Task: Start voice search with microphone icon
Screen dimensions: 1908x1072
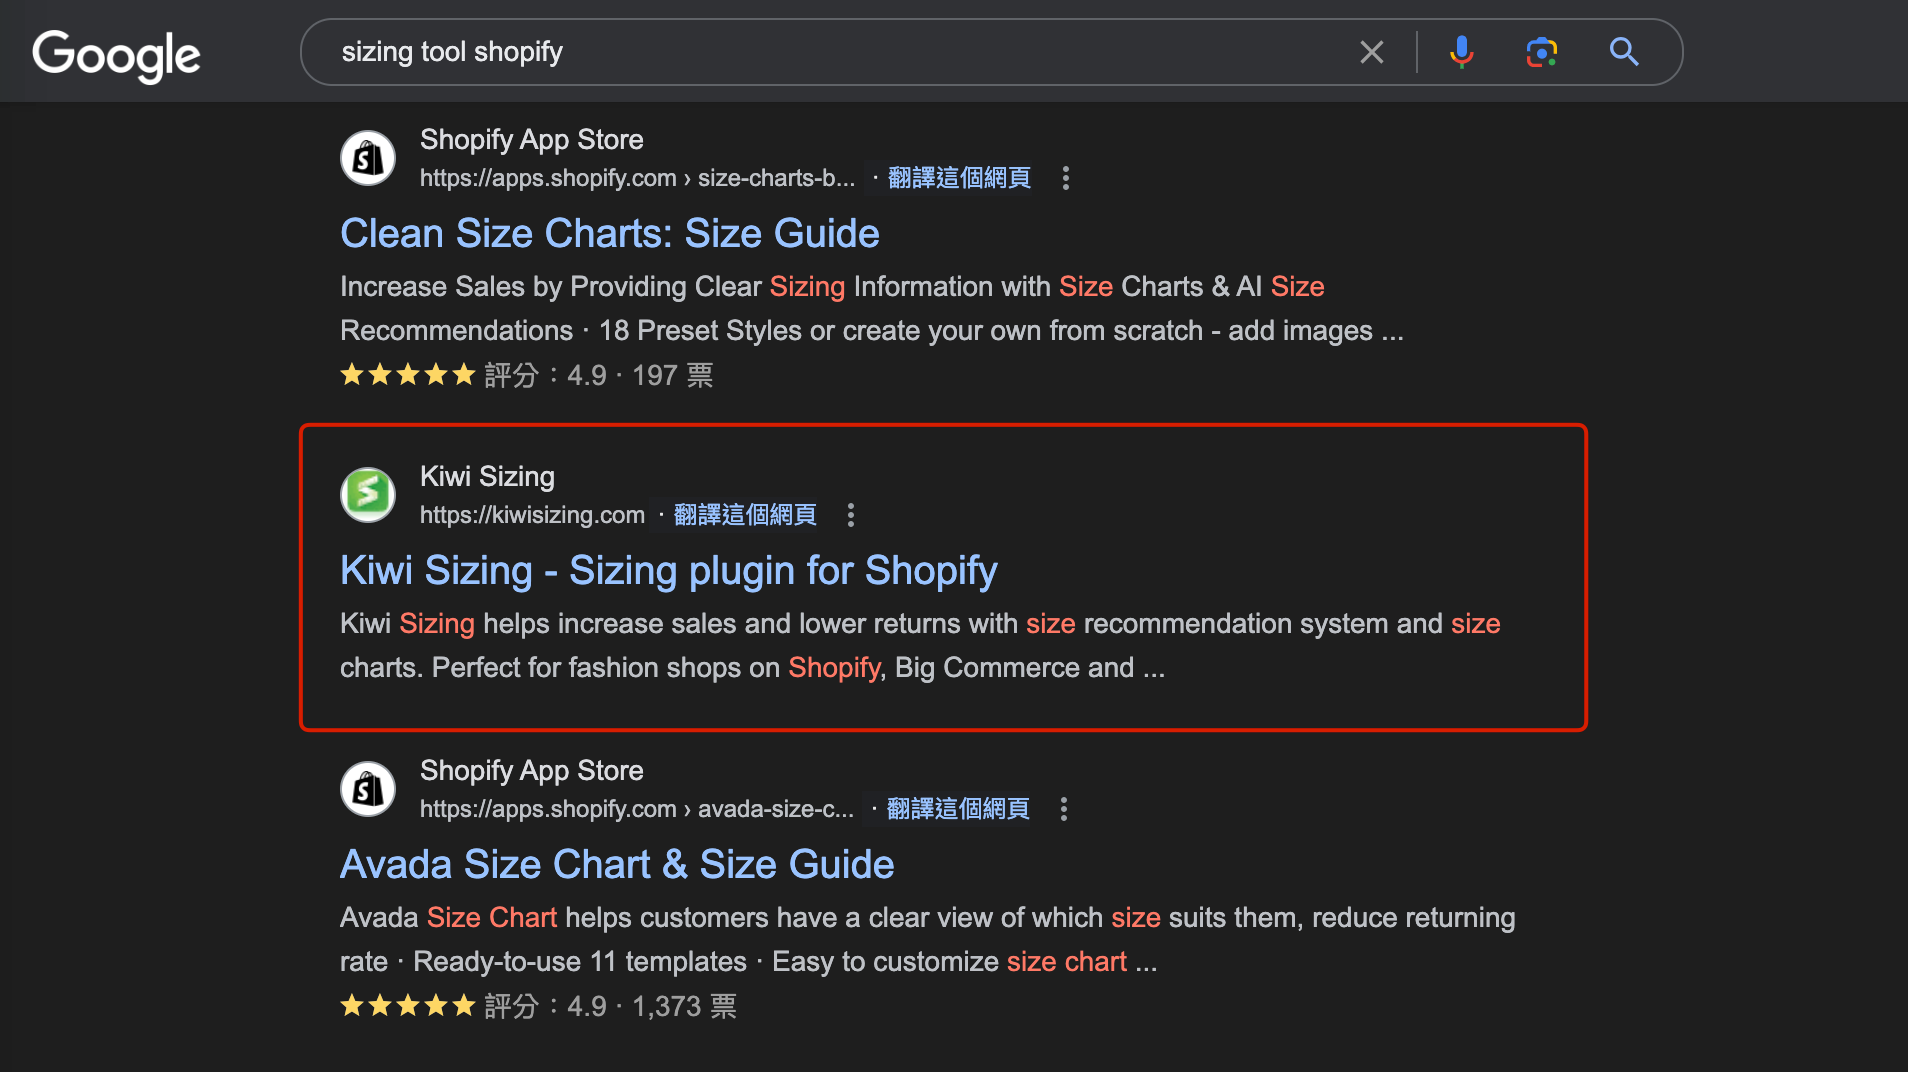Action: [1461, 52]
